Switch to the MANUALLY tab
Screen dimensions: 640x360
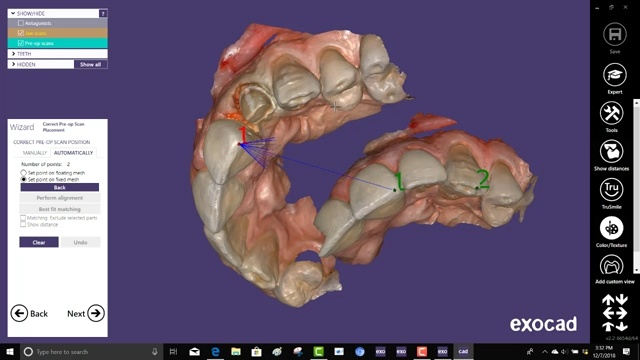point(35,153)
